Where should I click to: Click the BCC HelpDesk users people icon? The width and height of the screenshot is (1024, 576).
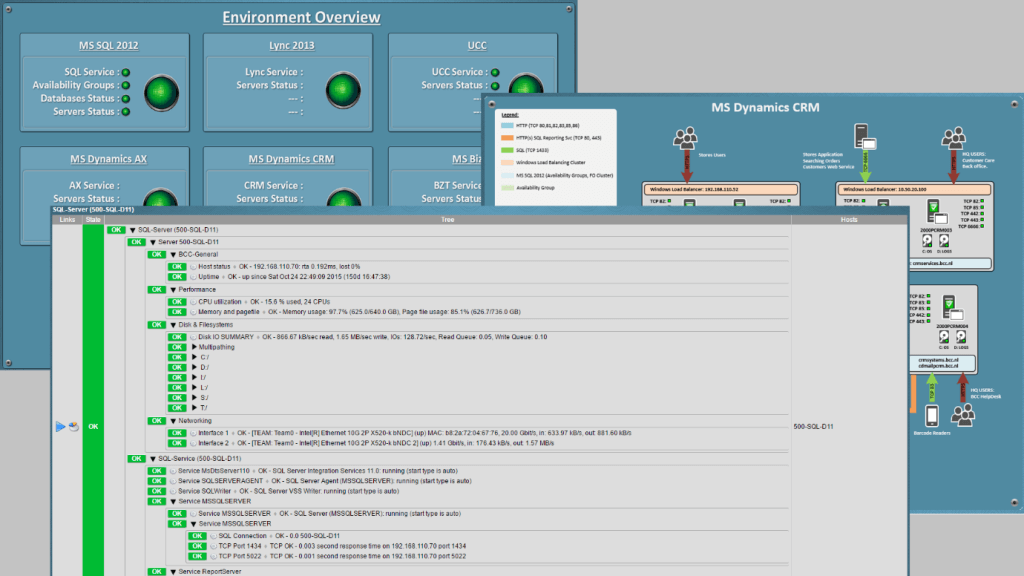pyautogui.click(x=963, y=415)
